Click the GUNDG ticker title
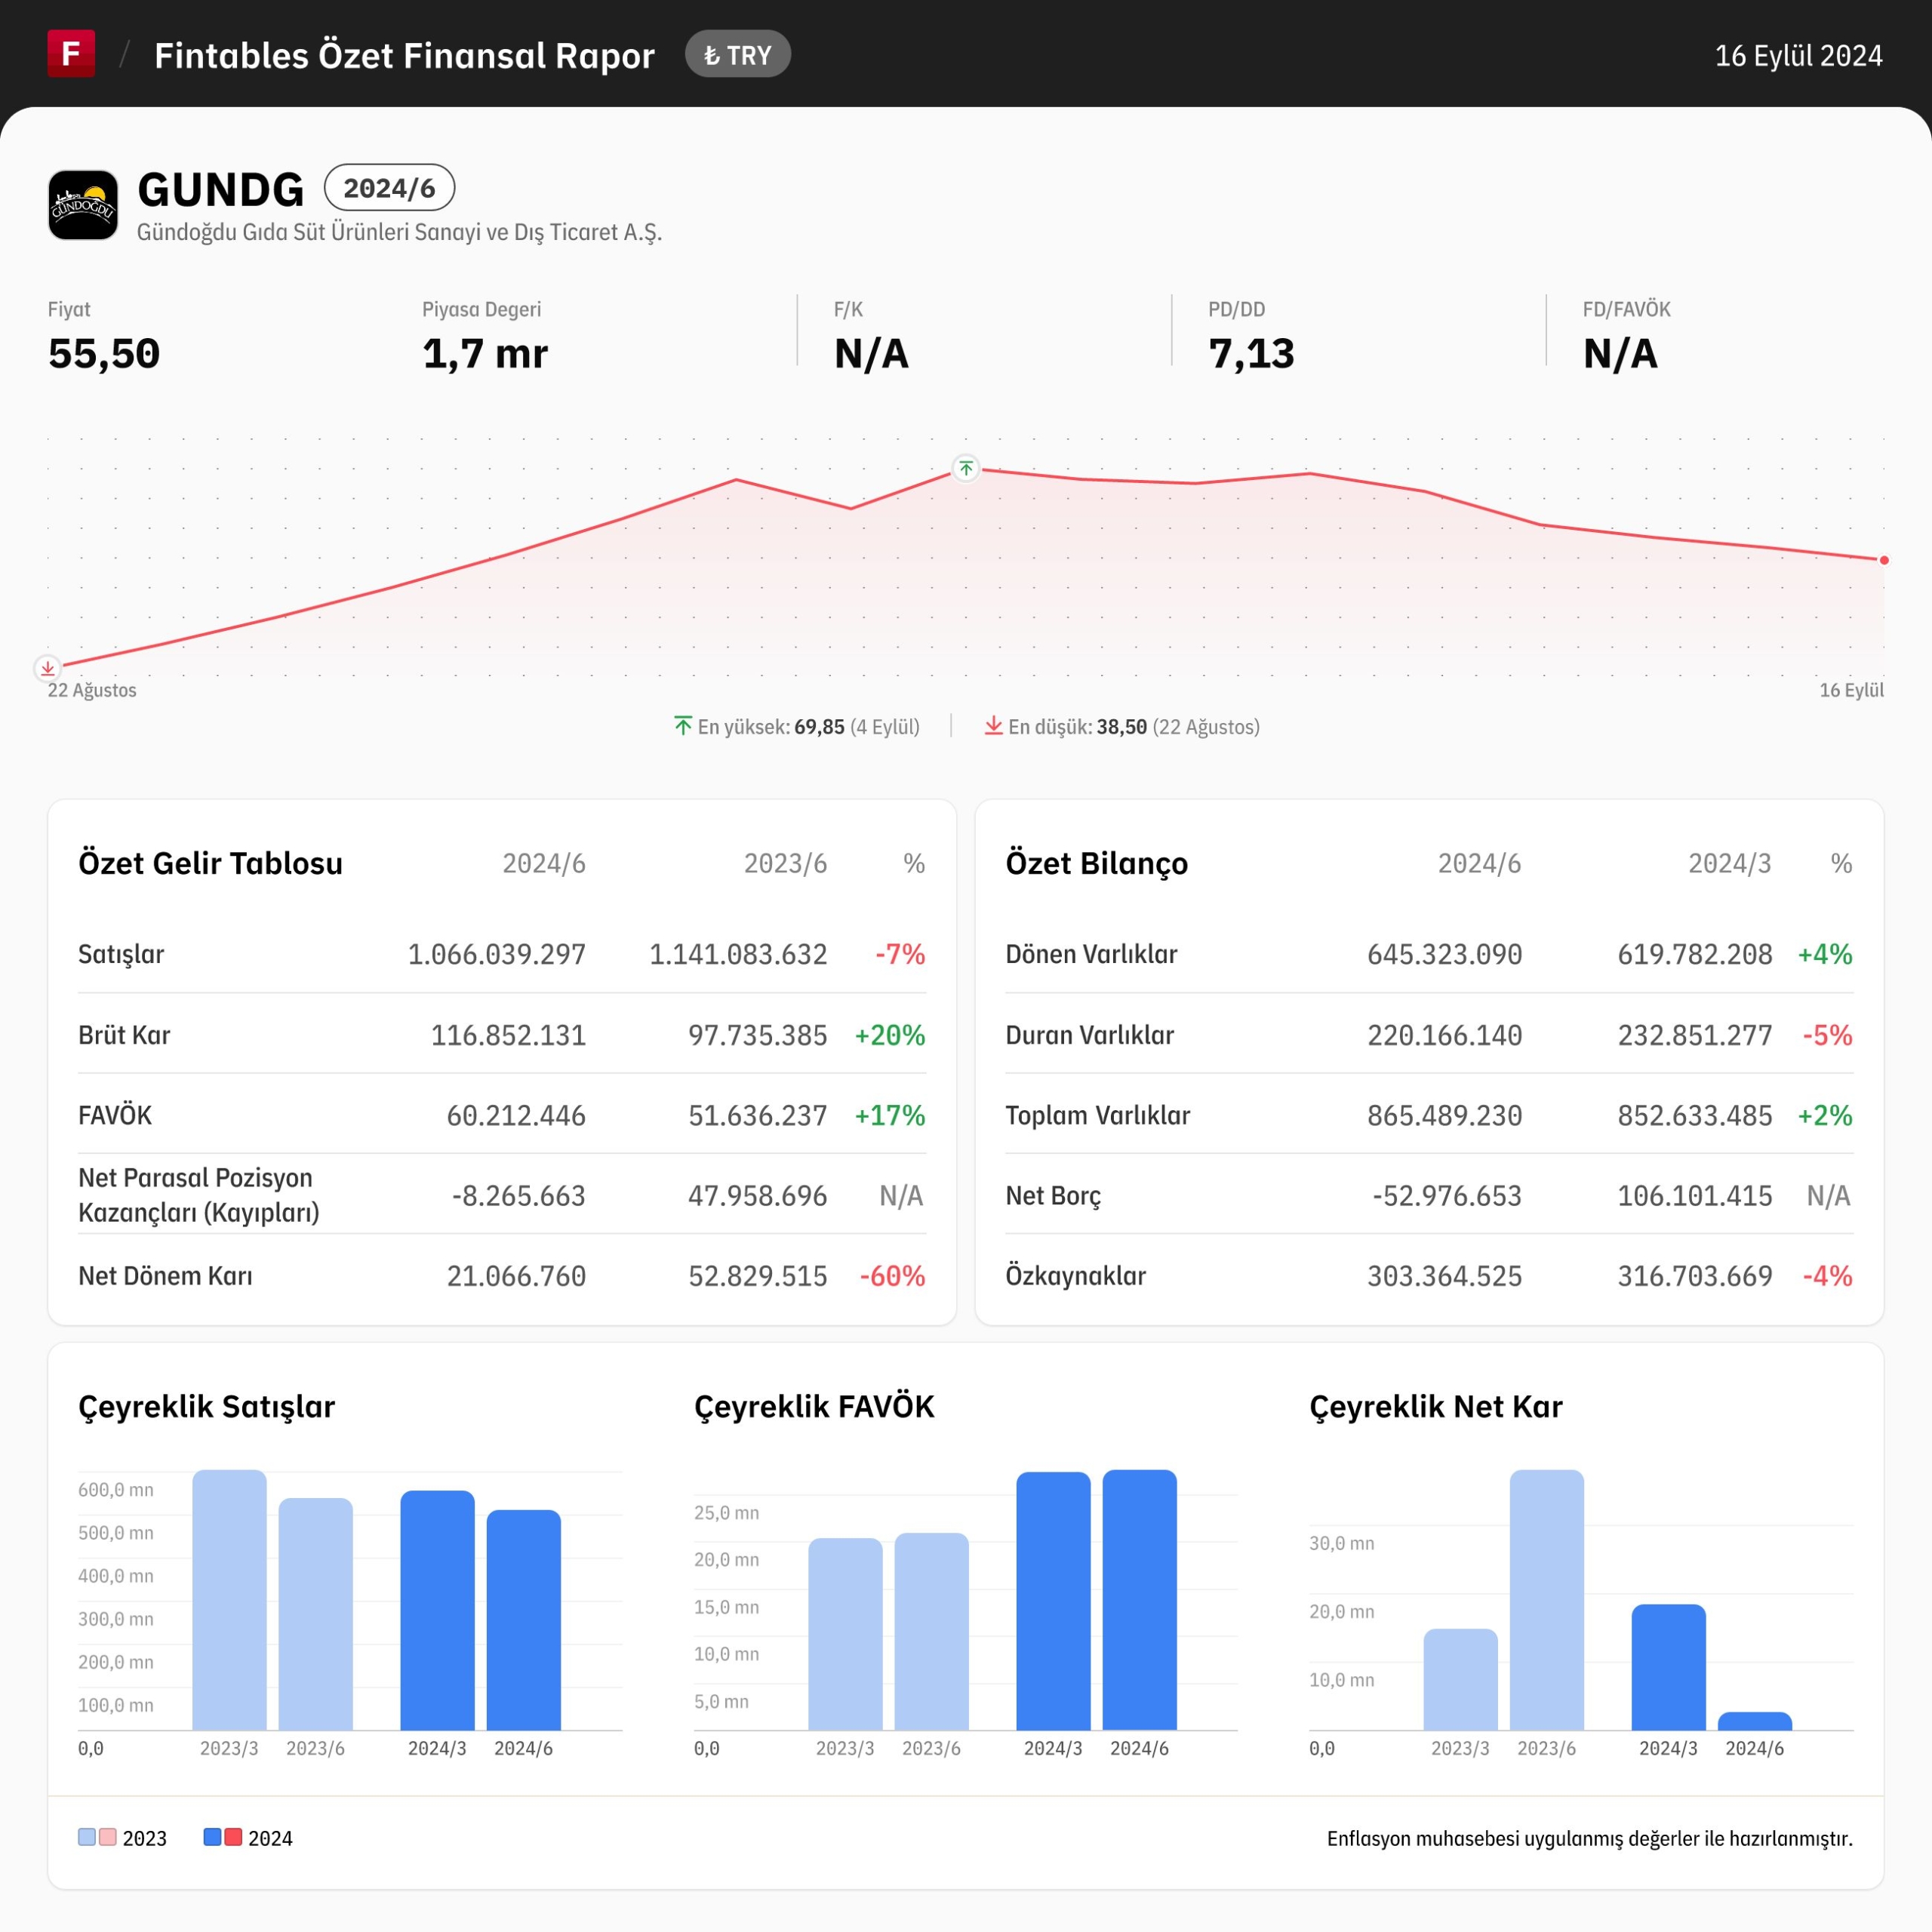The width and height of the screenshot is (1932, 1932). pos(221,190)
